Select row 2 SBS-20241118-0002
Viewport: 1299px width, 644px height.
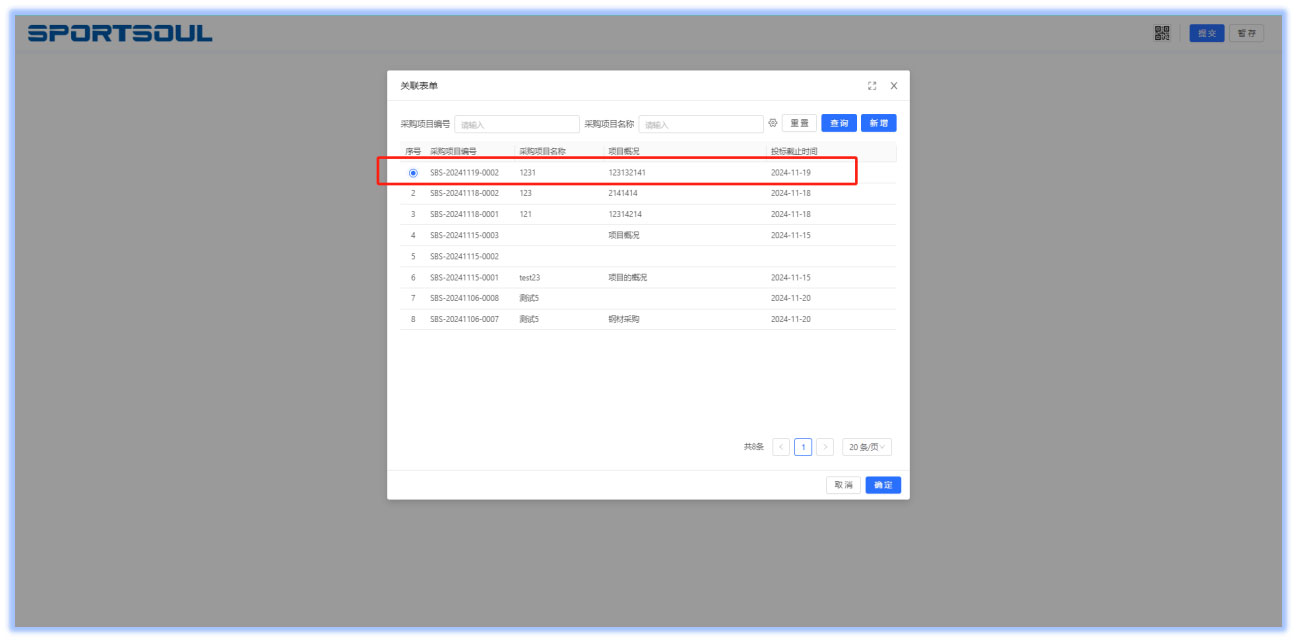[464, 193]
